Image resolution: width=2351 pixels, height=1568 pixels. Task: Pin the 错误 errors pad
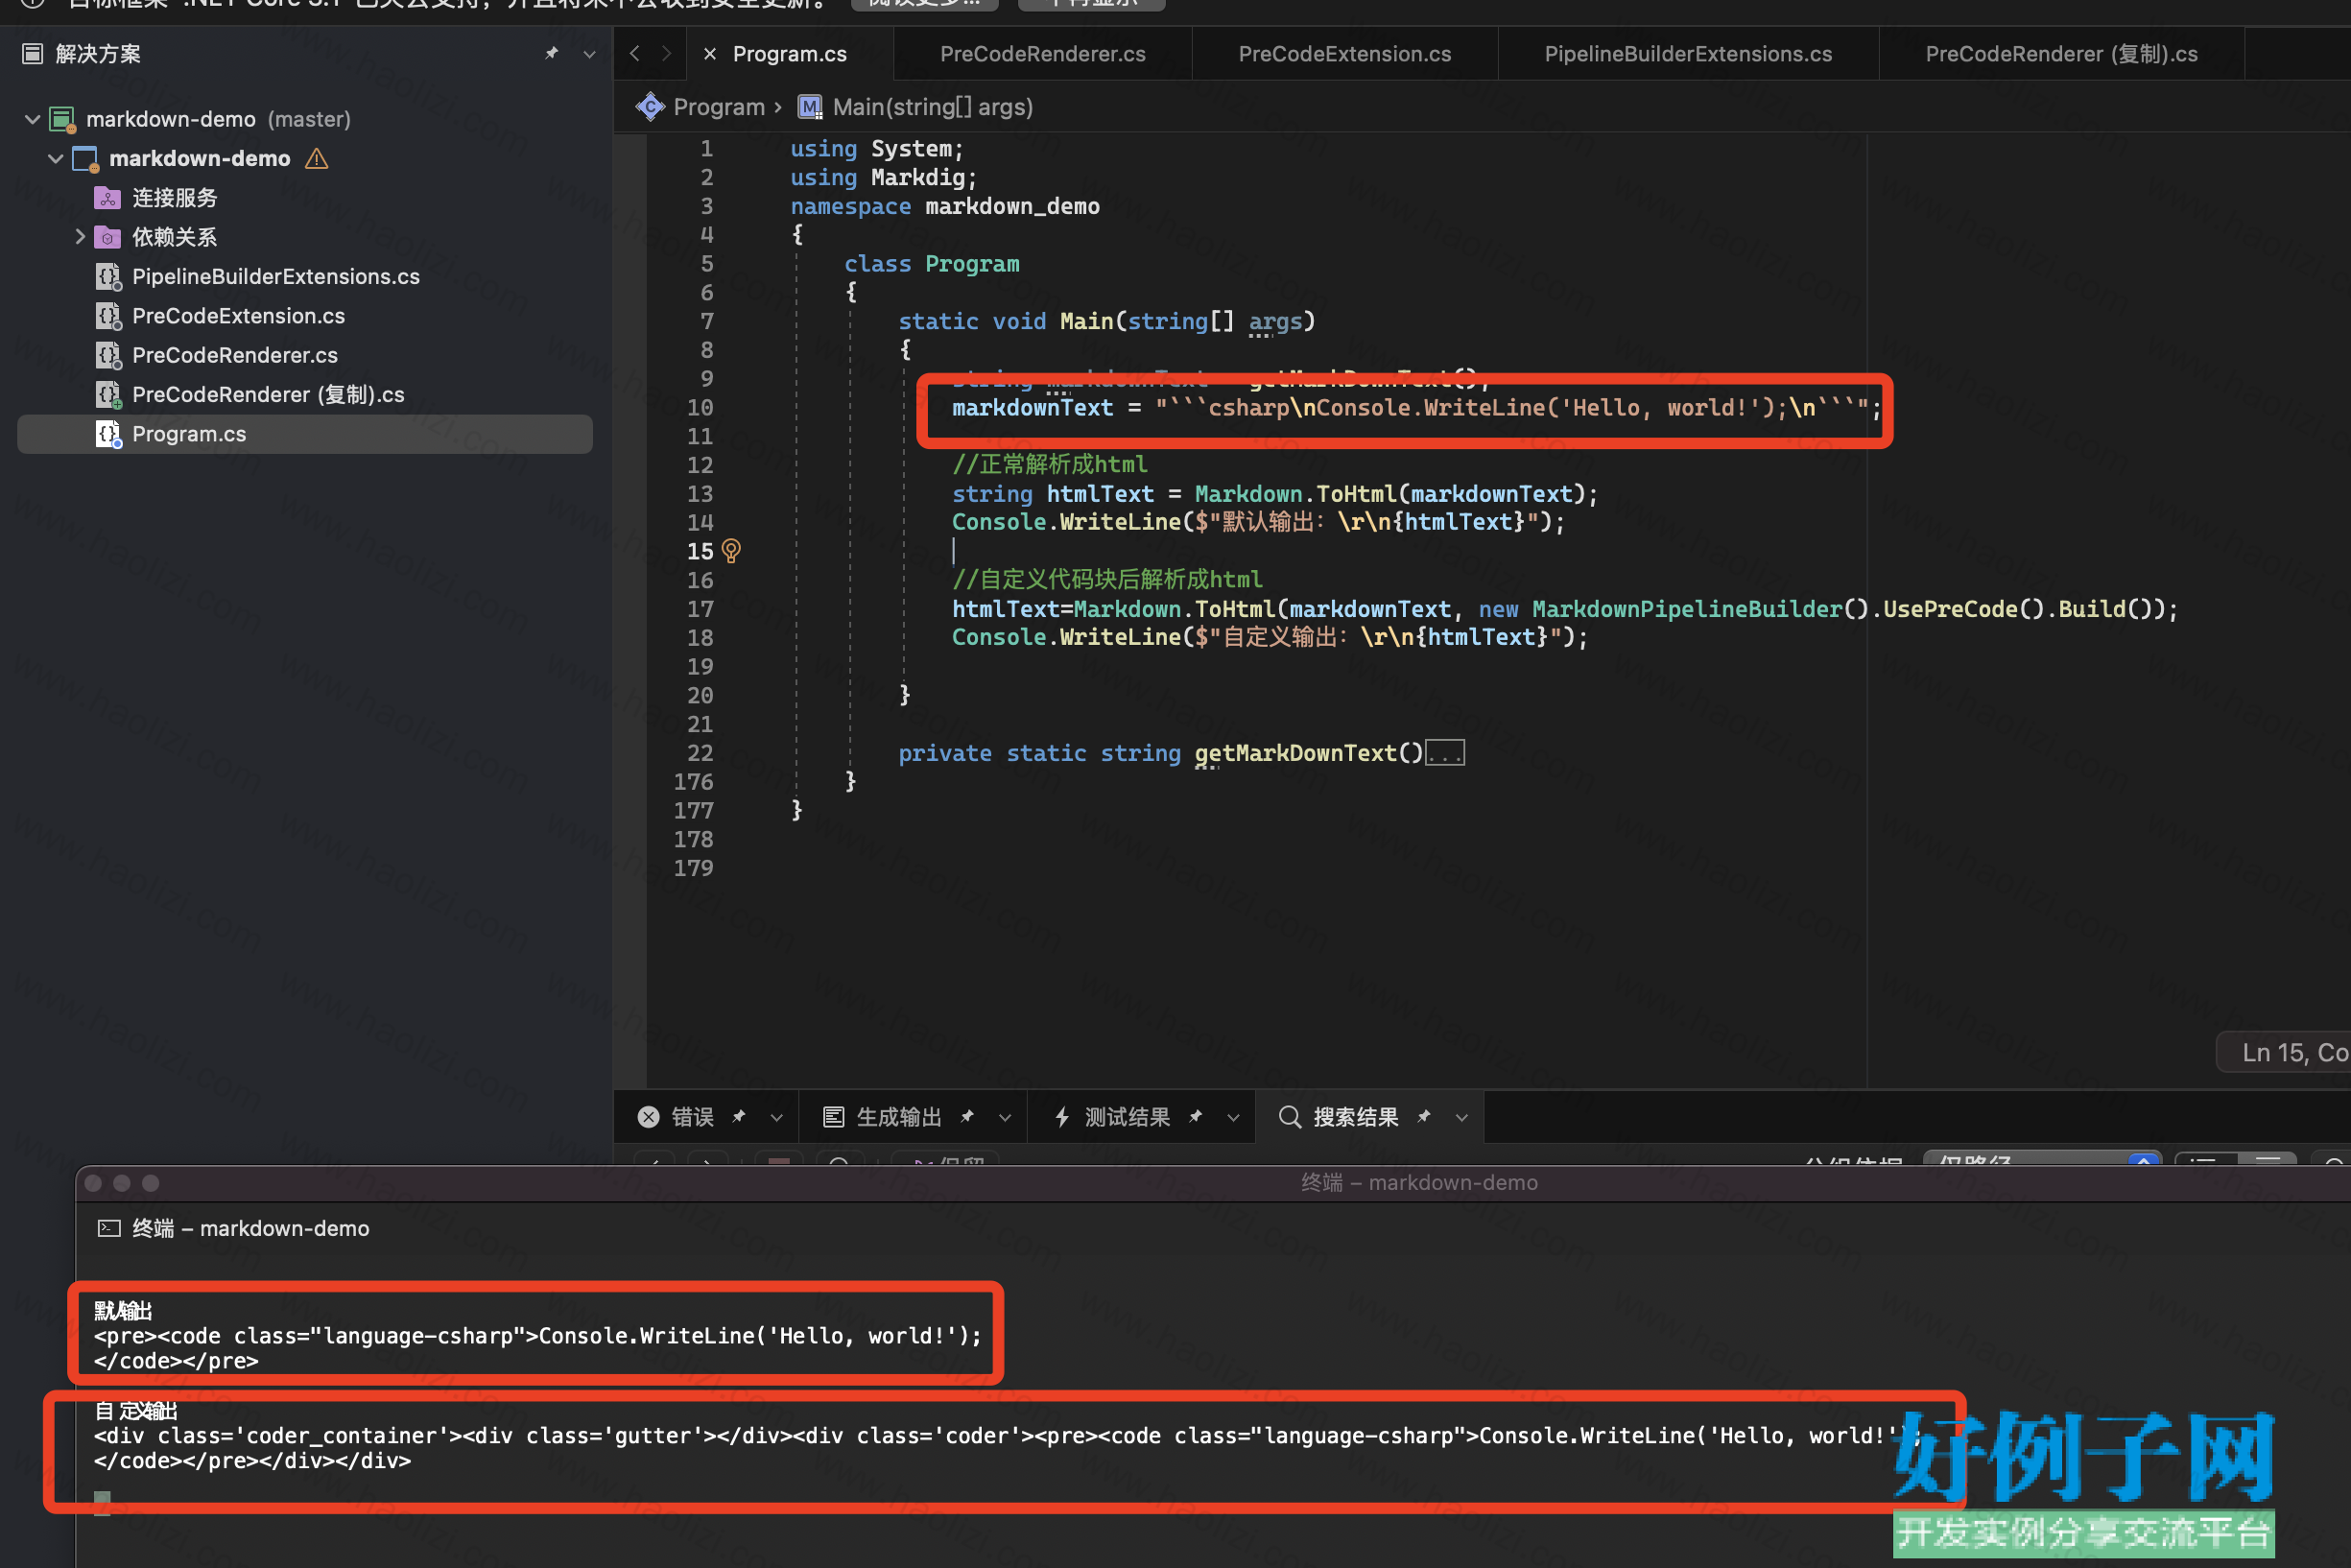tap(739, 1117)
